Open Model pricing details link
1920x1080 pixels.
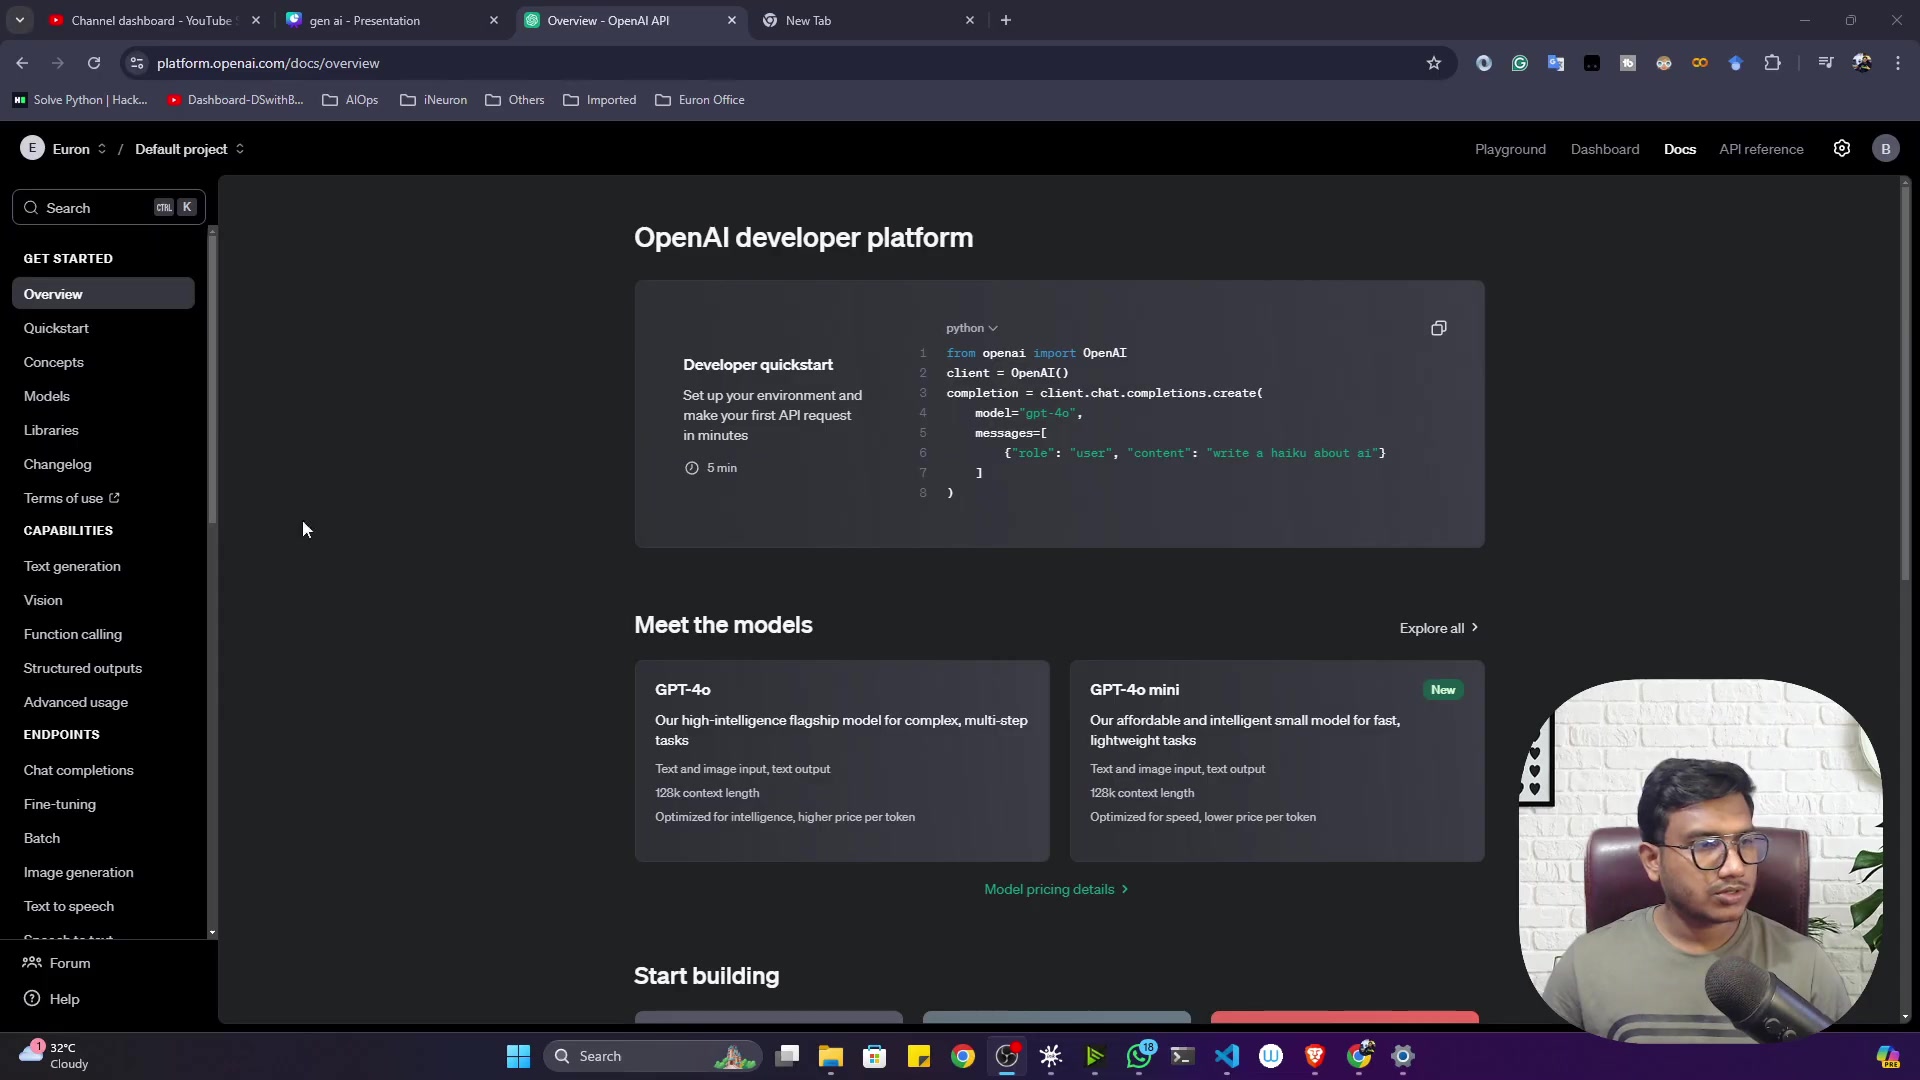tap(1057, 889)
